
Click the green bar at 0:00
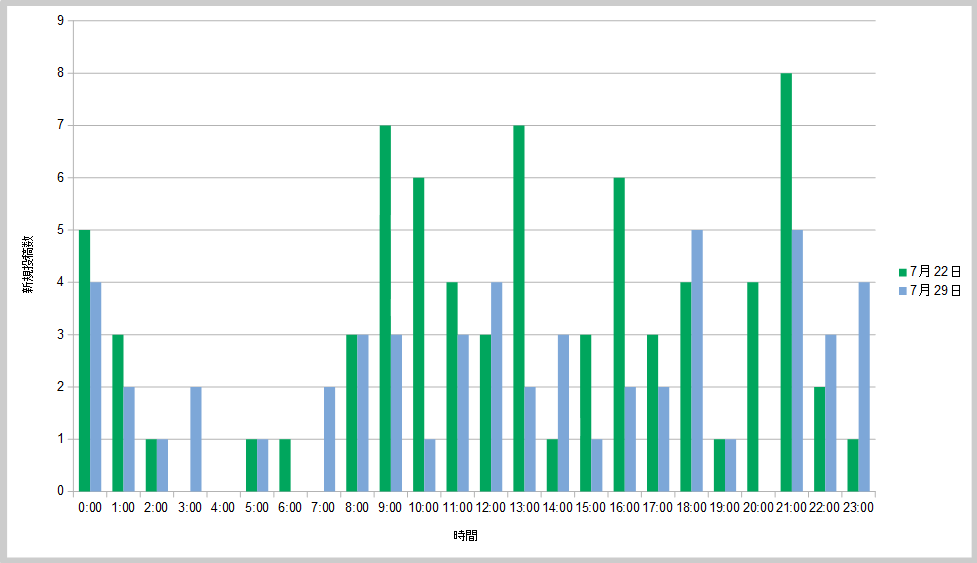click(84, 360)
